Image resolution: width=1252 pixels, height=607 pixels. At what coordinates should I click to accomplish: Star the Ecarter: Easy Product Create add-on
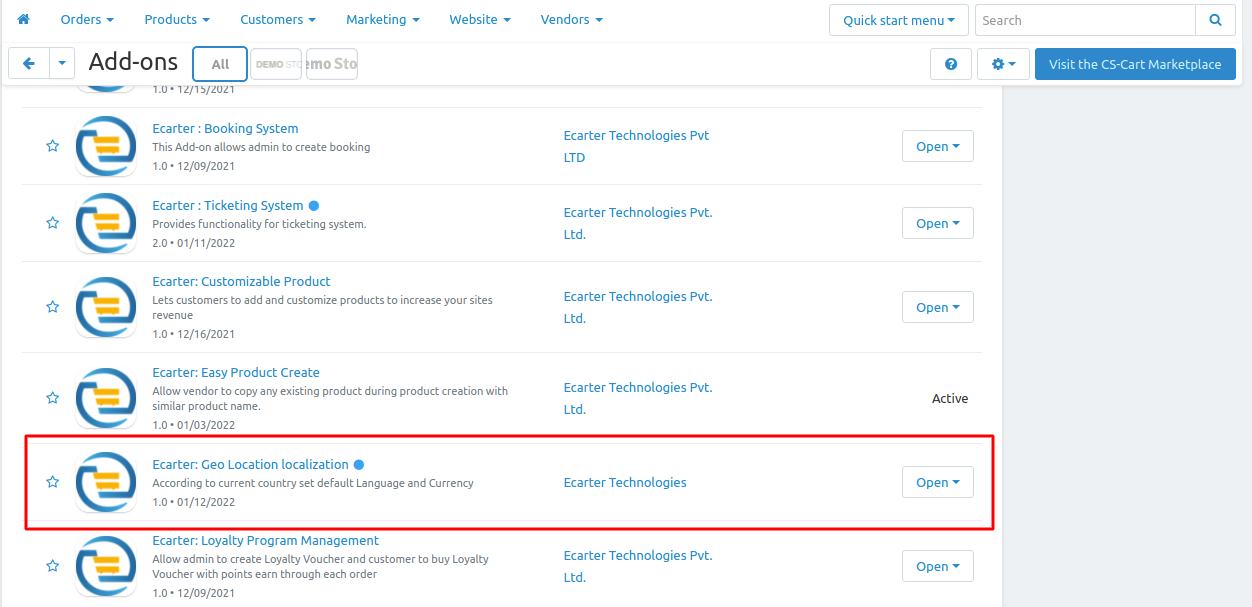click(52, 398)
